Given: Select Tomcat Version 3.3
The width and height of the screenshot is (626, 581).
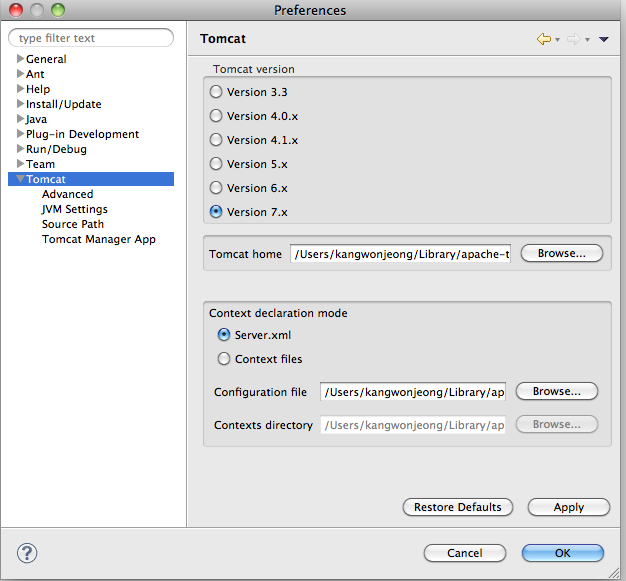Looking at the screenshot, I should point(216,92).
